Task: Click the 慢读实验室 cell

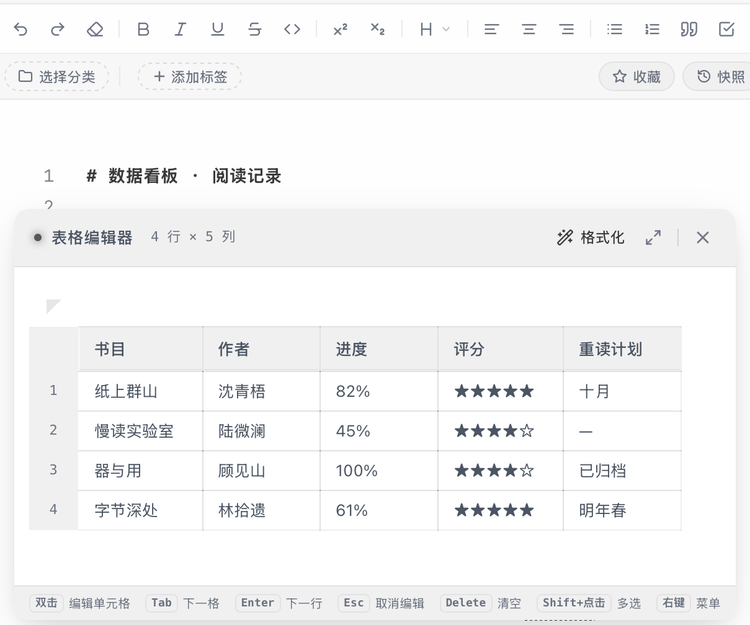Action: [140, 431]
